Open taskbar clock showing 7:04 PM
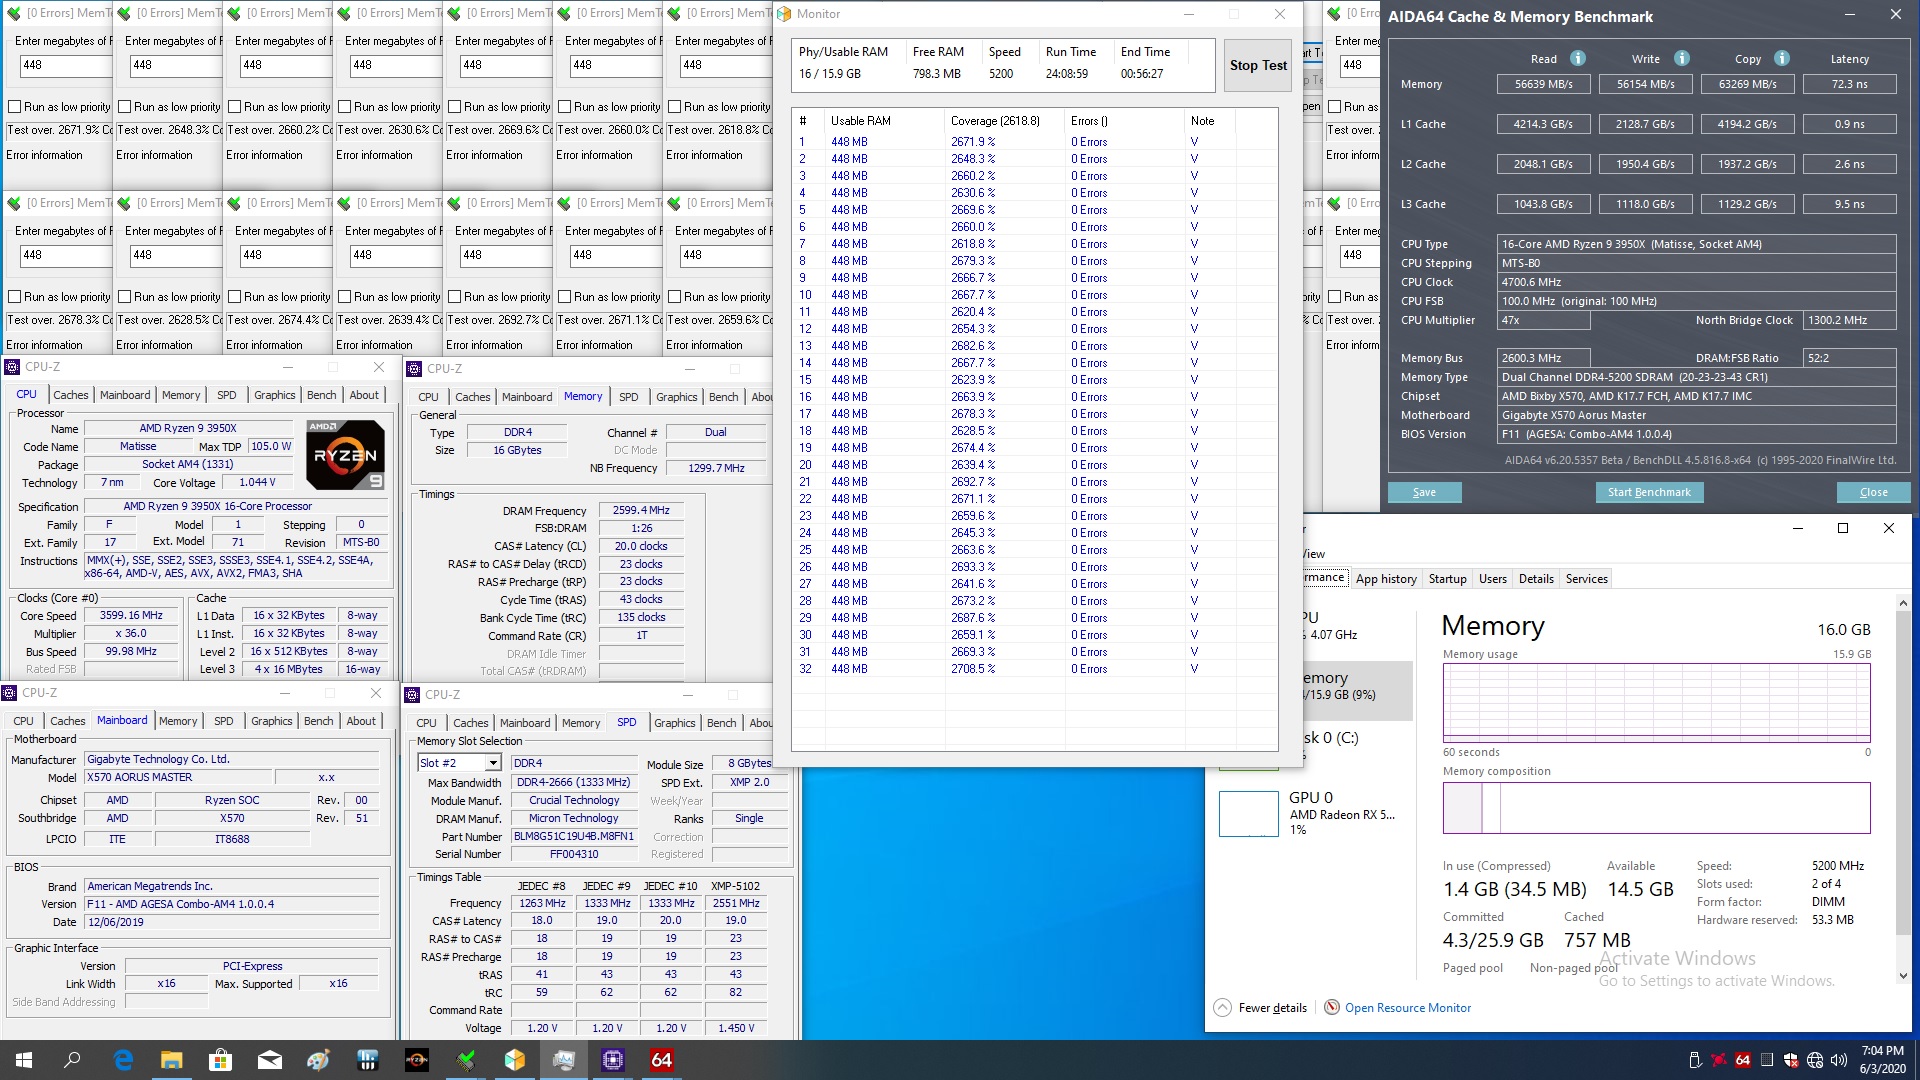 (1882, 1060)
